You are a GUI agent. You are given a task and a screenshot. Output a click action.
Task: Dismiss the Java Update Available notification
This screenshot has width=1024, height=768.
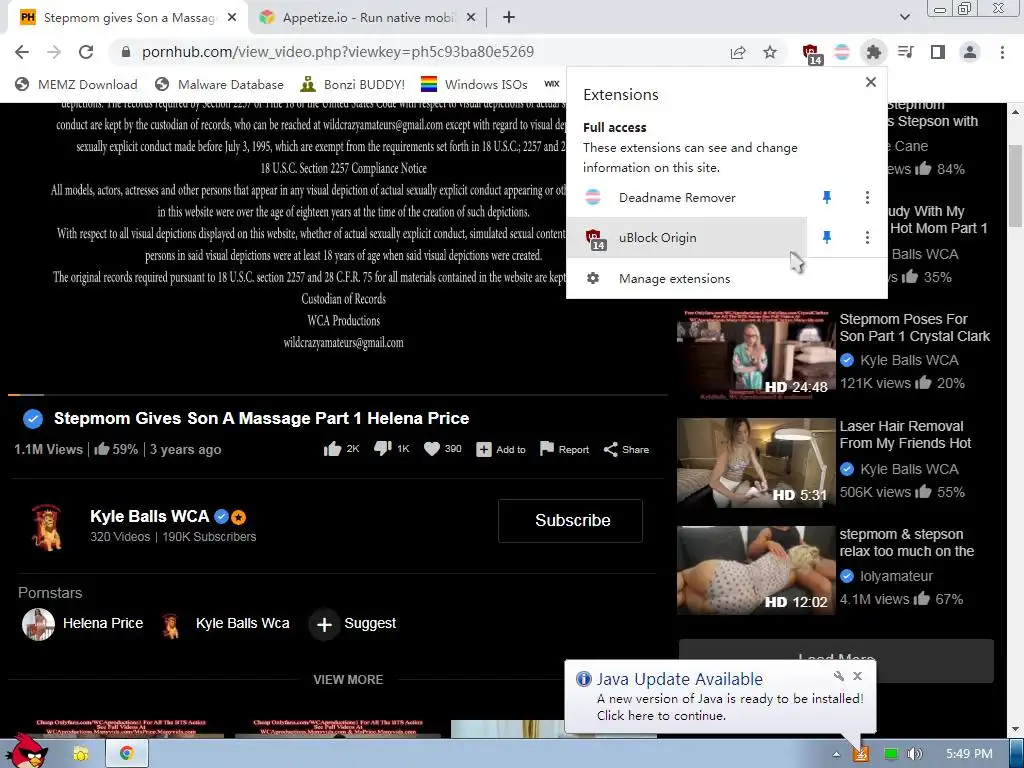coord(857,676)
